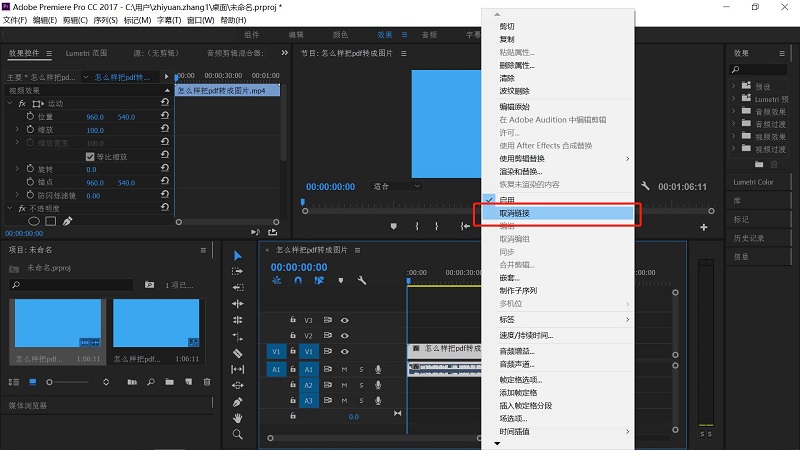
Task: Collapse the Motion effect group
Action: (x=10, y=103)
